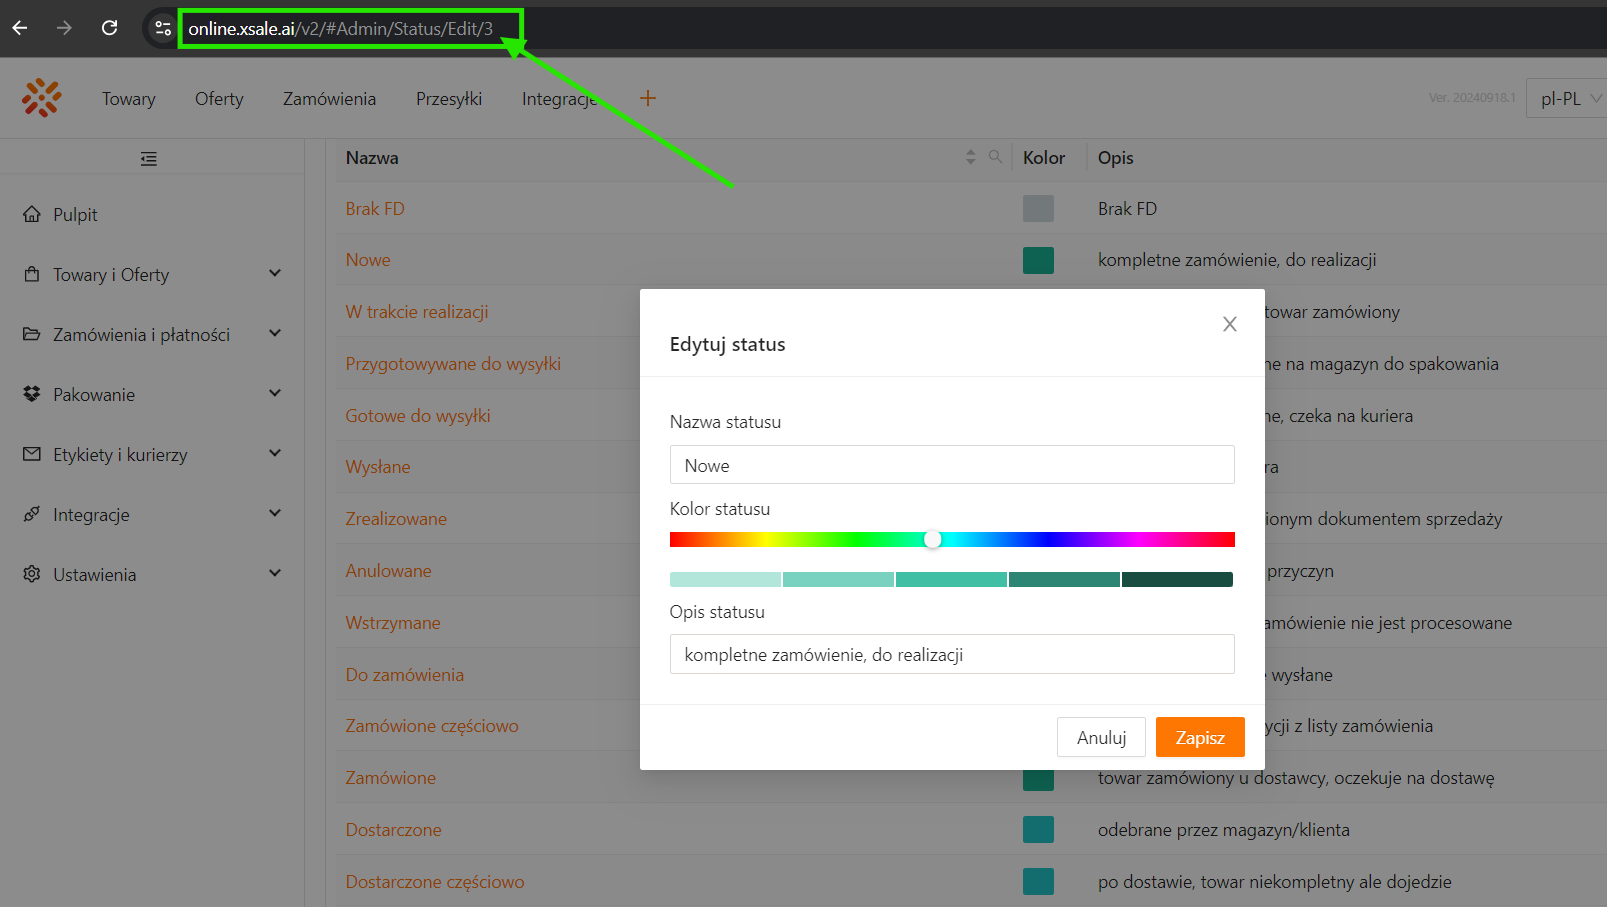1607x907 pixels.
Task: Click the search icon in Nazwa column
Action: click(x=995, y=157)
